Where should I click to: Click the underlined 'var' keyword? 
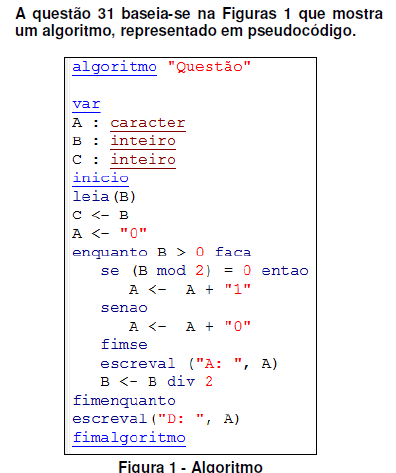86,105
